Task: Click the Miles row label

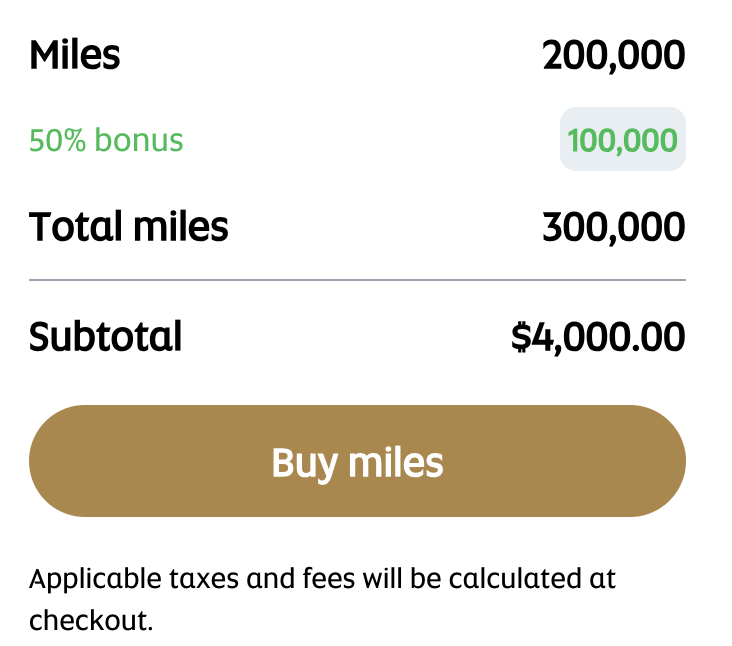Action: (74, 55)
